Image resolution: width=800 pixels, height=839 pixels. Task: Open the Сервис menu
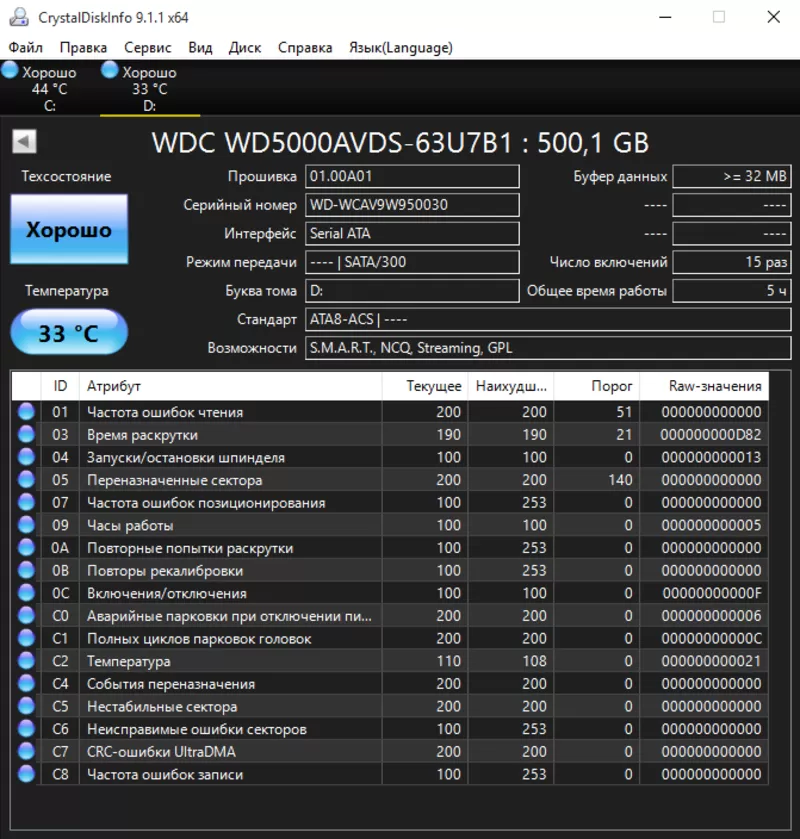[x=147, y=48]
